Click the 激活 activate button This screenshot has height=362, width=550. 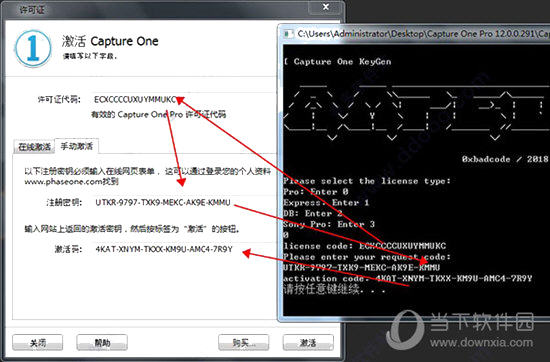click(x=308, y=342)
